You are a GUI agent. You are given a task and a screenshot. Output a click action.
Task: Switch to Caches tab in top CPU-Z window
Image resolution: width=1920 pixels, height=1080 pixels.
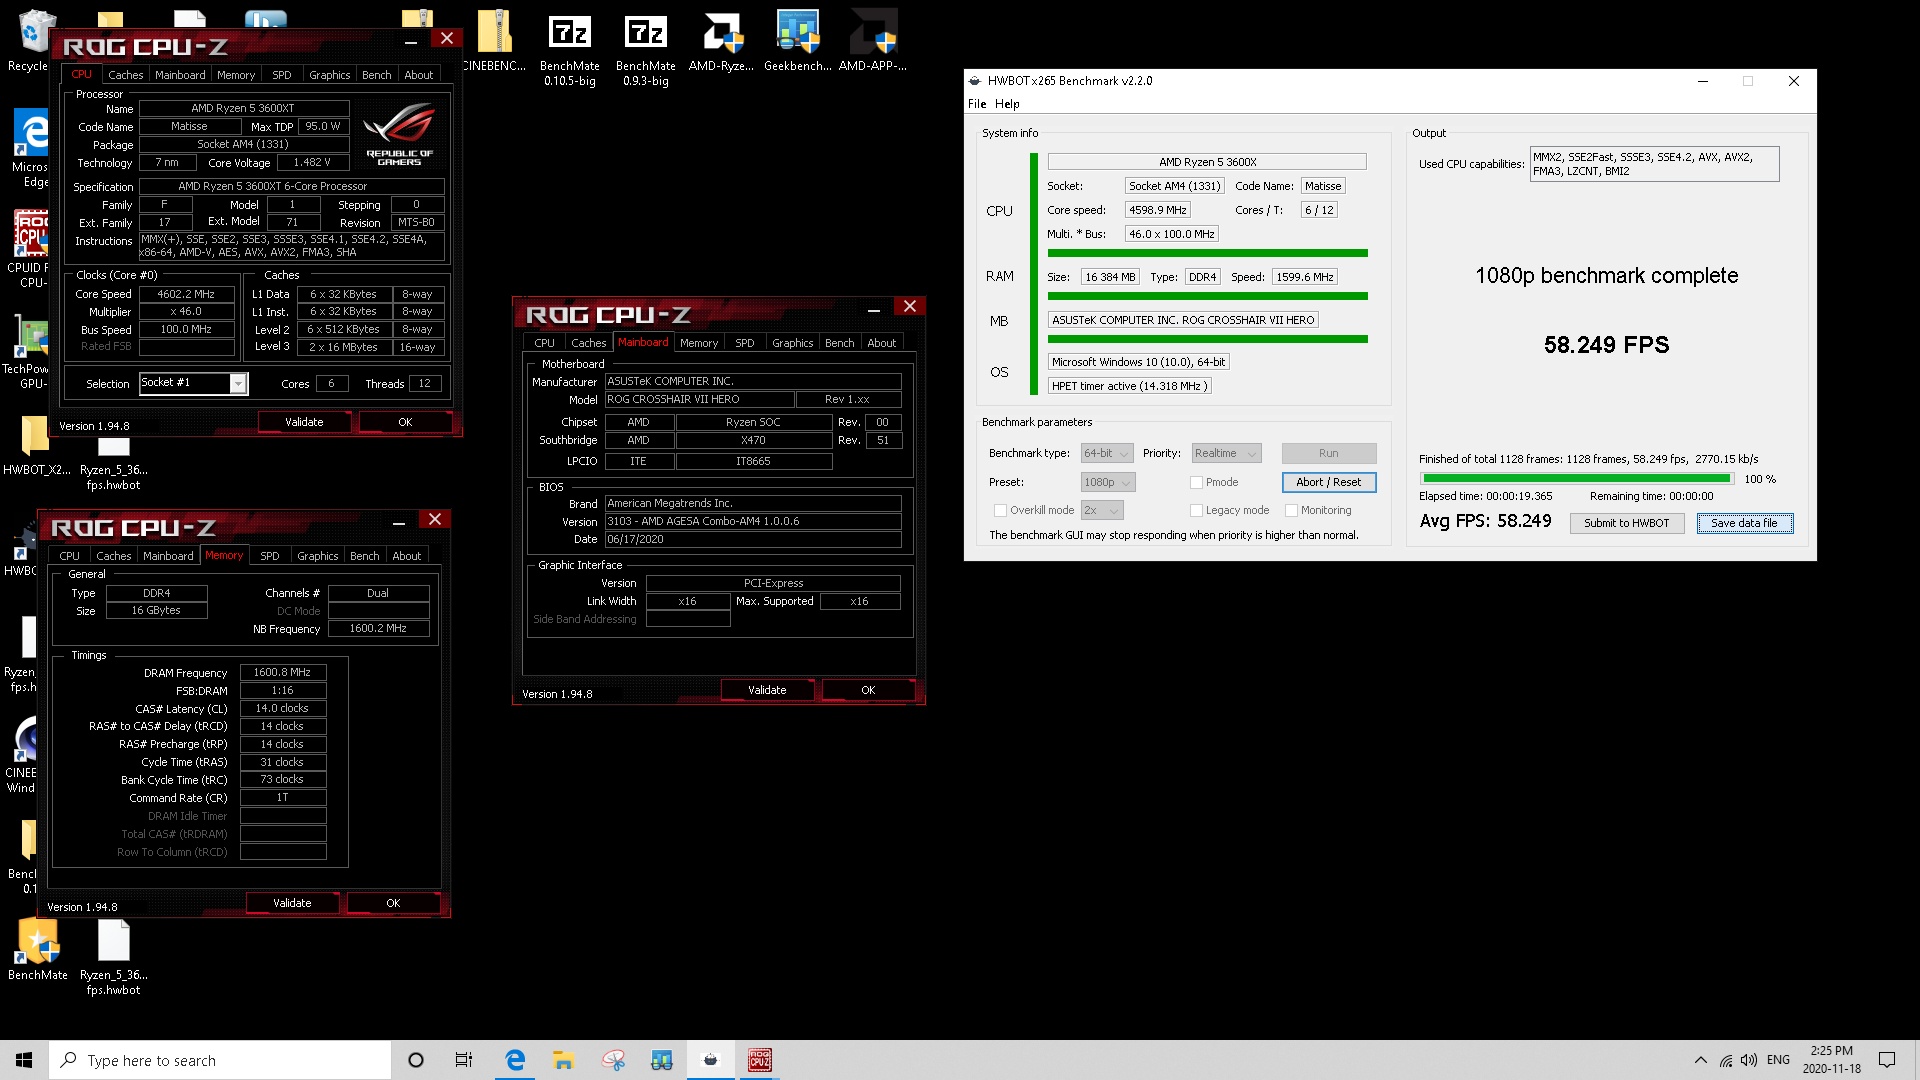tap(125, 75)
